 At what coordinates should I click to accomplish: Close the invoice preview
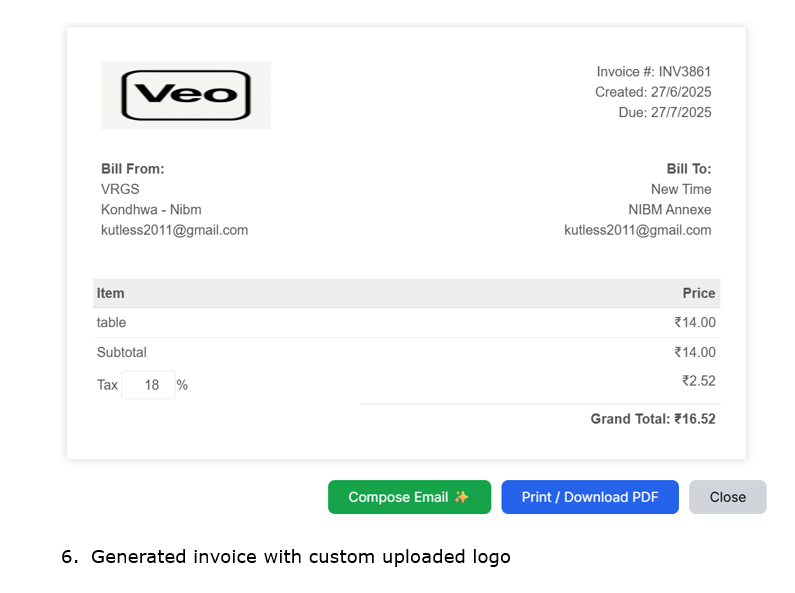pyautogui.click(x=727, y=497)
